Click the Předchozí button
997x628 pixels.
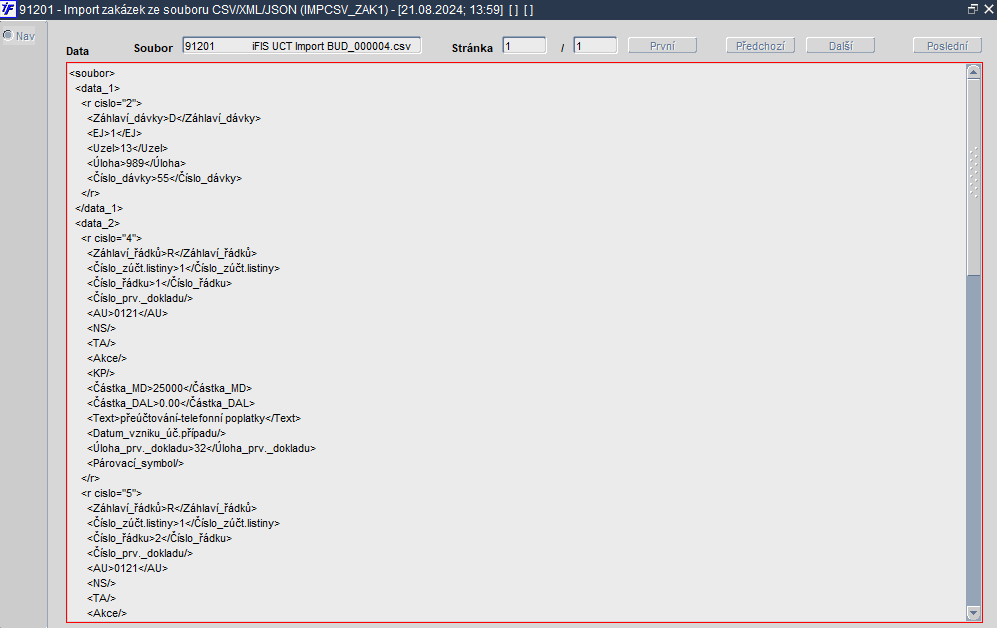(x=760, y=46)
